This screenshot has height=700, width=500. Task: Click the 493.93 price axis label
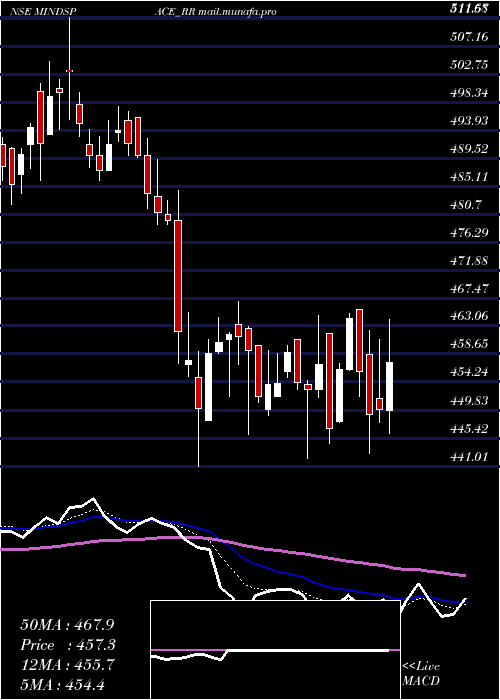[x=469, y=121]
